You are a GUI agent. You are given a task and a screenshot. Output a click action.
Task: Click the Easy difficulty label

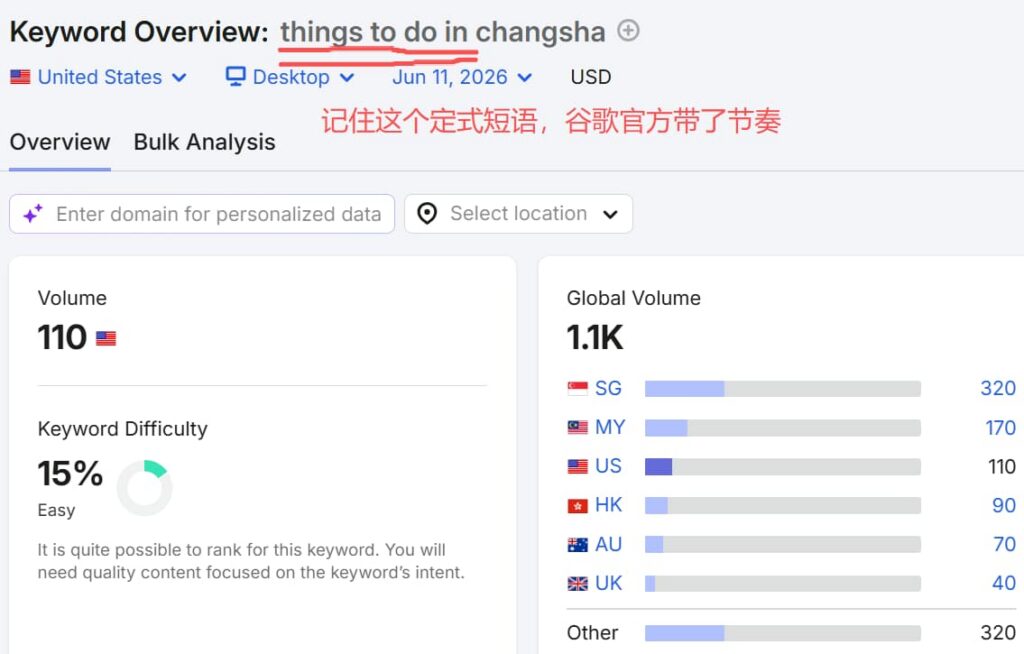click(x=56, y=510)
